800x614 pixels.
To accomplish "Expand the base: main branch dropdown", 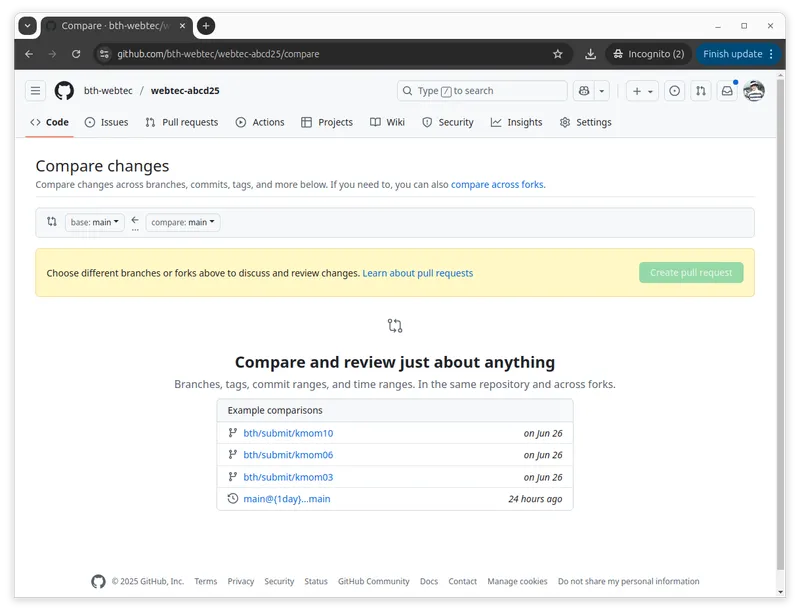I will pyautogui.click(x=95, y=222).
